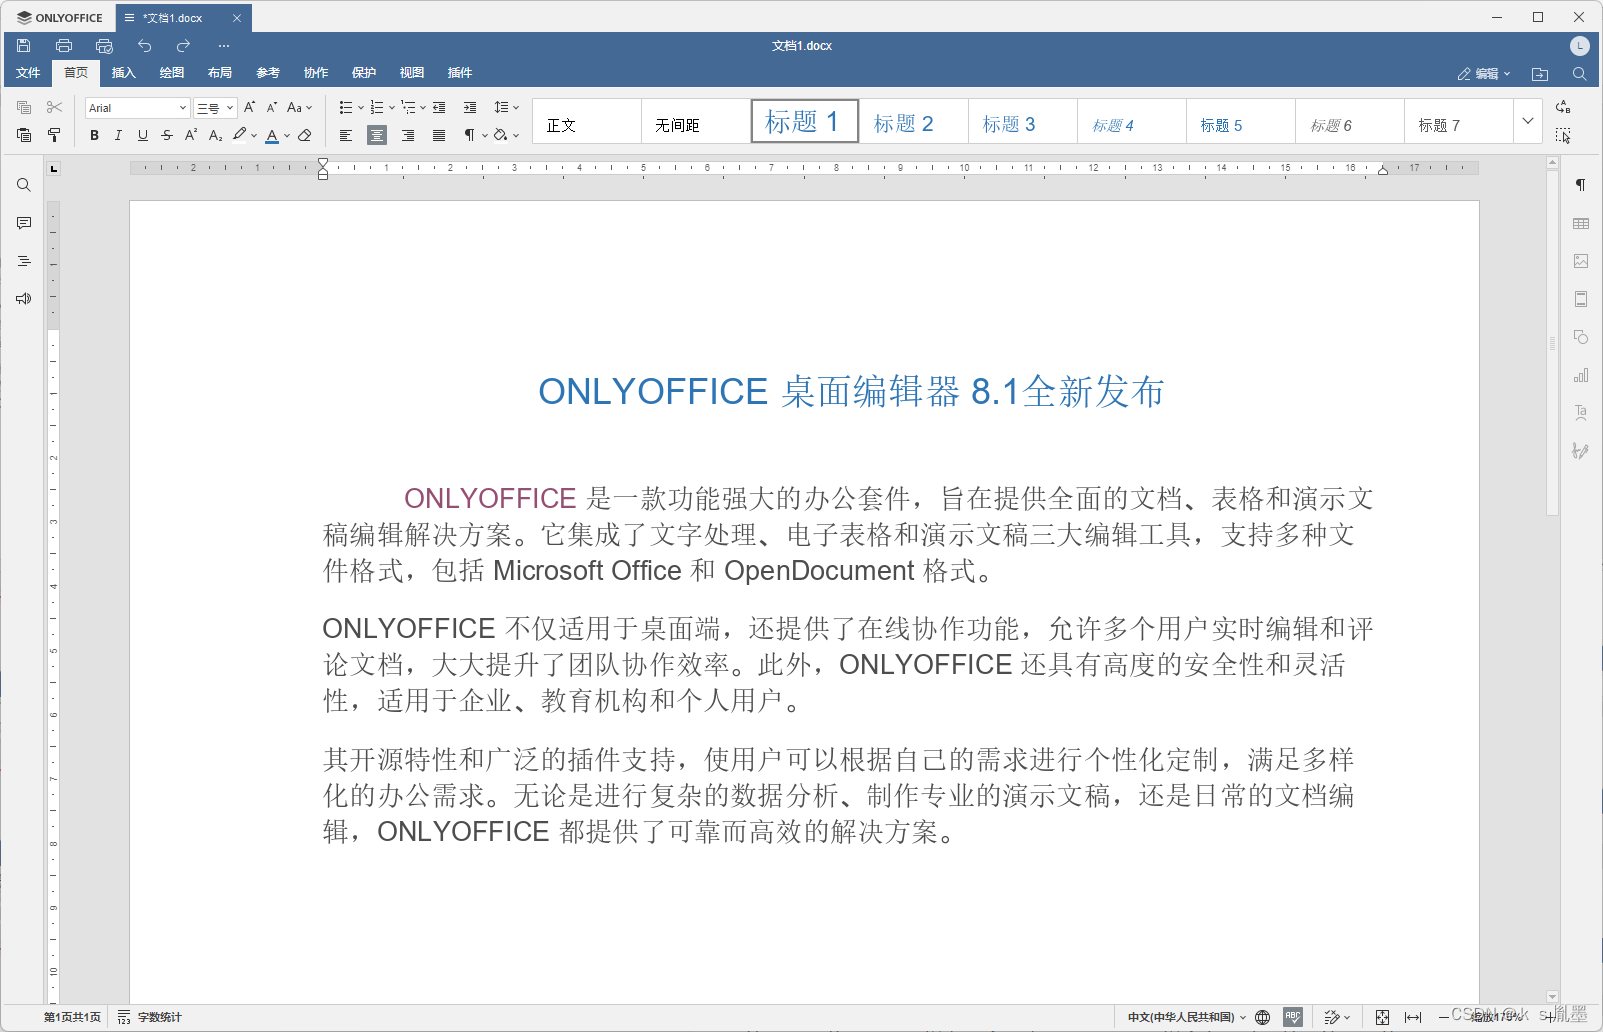Screen dimensions: 1603x1032
Task: Switch to the 布局 tab
Action: click(220, 73)
